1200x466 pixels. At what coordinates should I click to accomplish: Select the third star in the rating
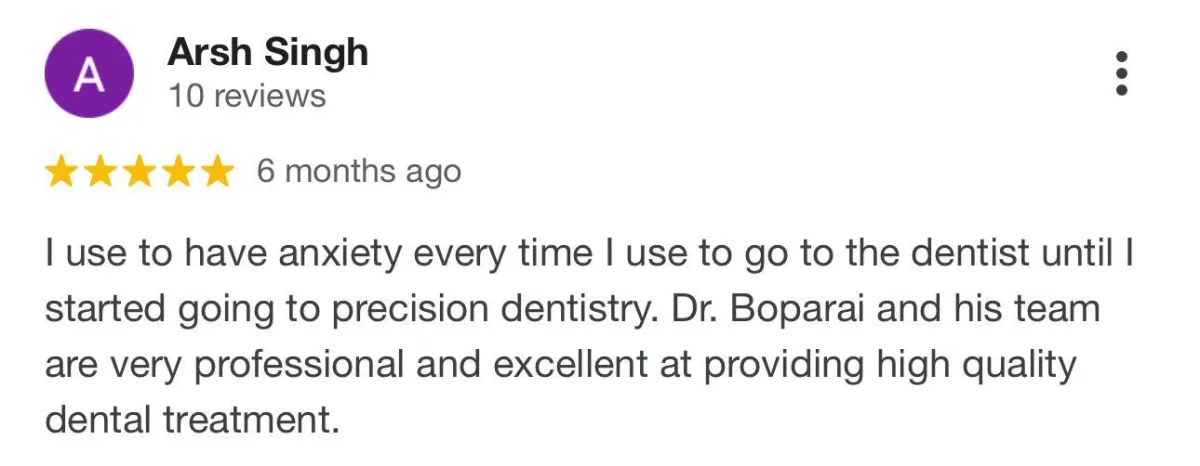click(138, 172)
